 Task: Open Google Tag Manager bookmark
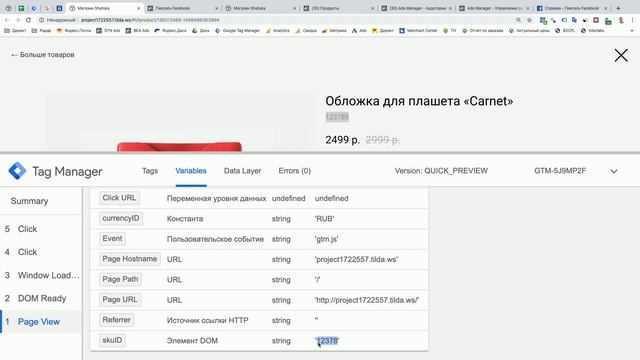tap(237, 31)
